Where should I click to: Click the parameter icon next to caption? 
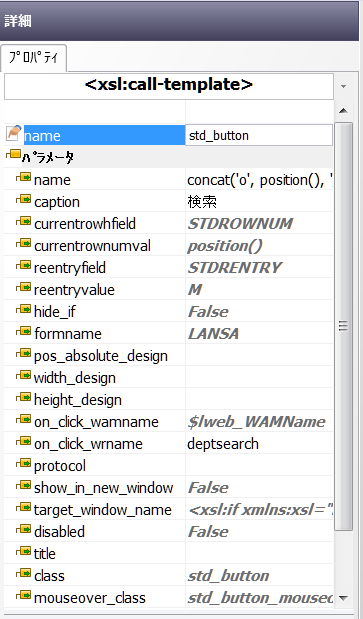point(23,200)
